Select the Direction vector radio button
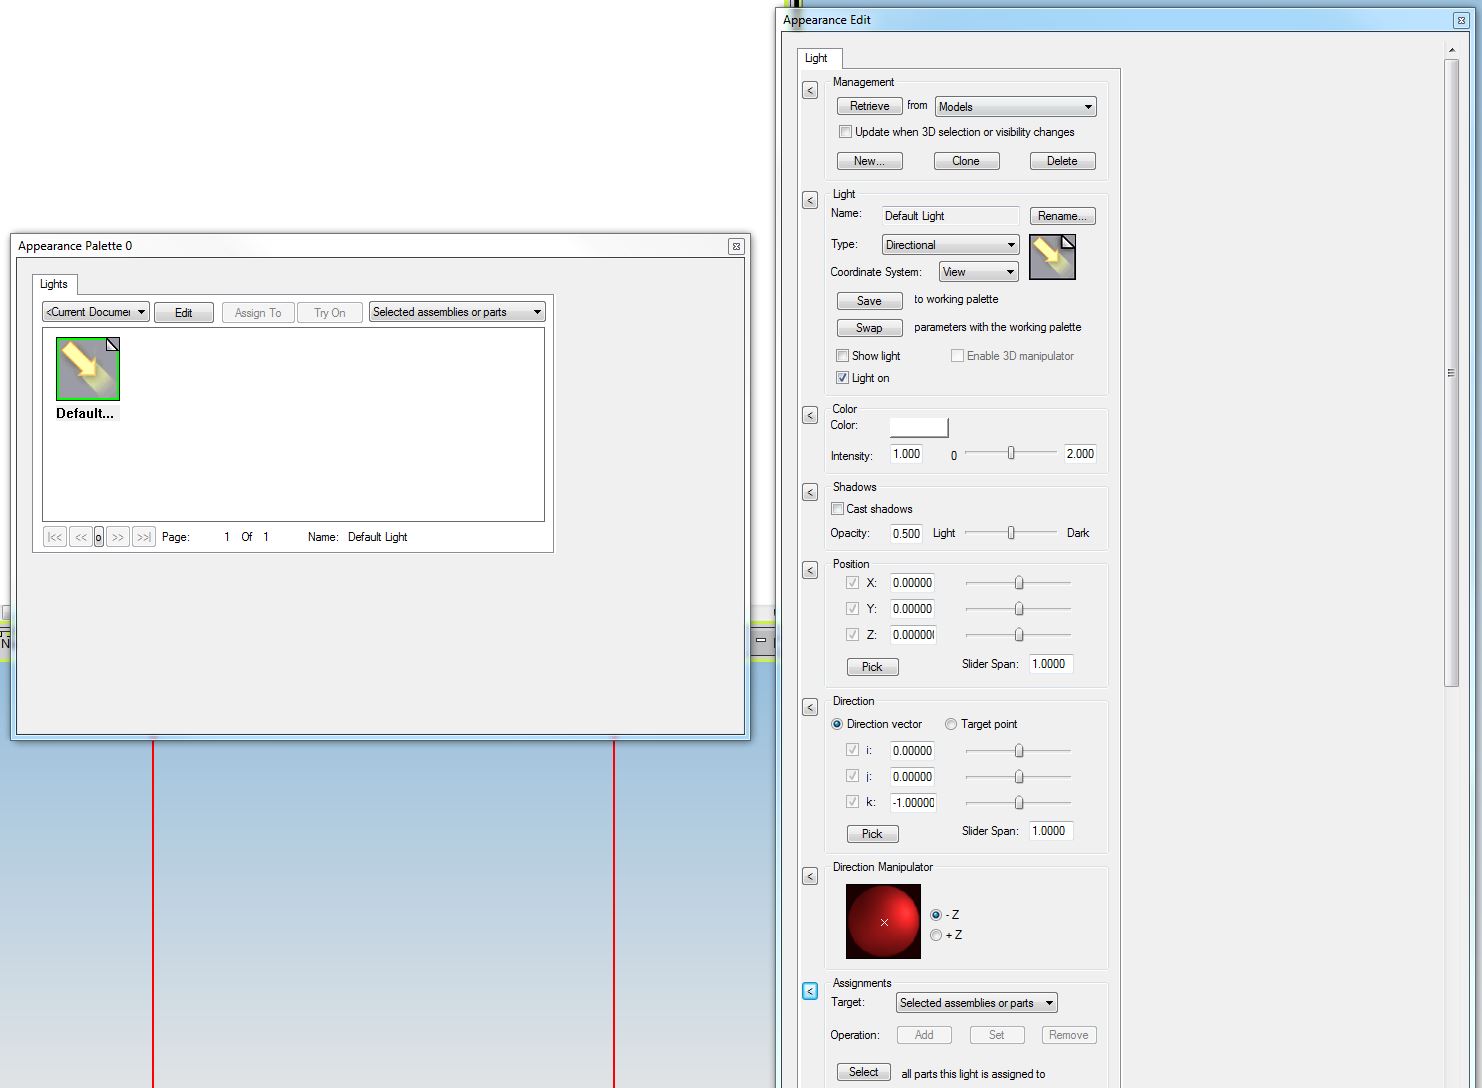 pyautogui.click(x=837, y=724)
